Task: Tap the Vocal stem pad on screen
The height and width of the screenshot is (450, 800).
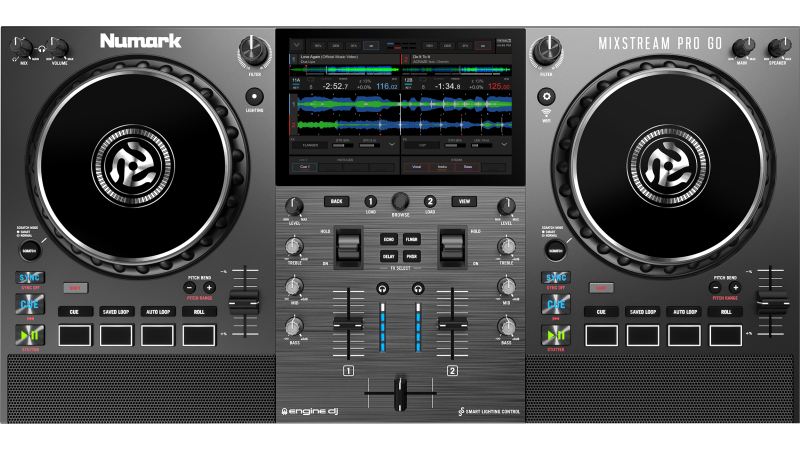Action: [417, 166]
